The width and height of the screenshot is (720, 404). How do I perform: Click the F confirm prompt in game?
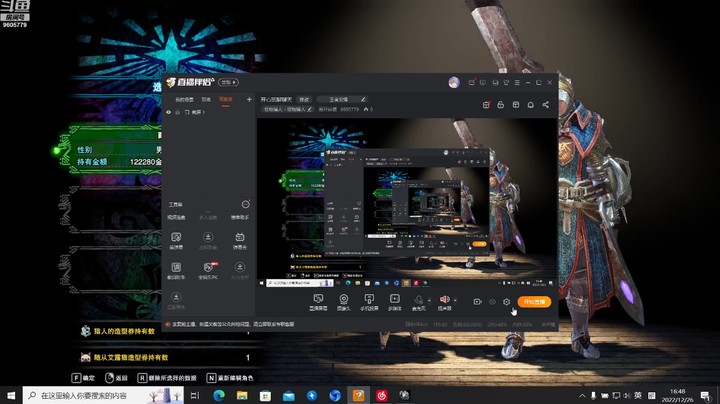(x=83, y=378)
